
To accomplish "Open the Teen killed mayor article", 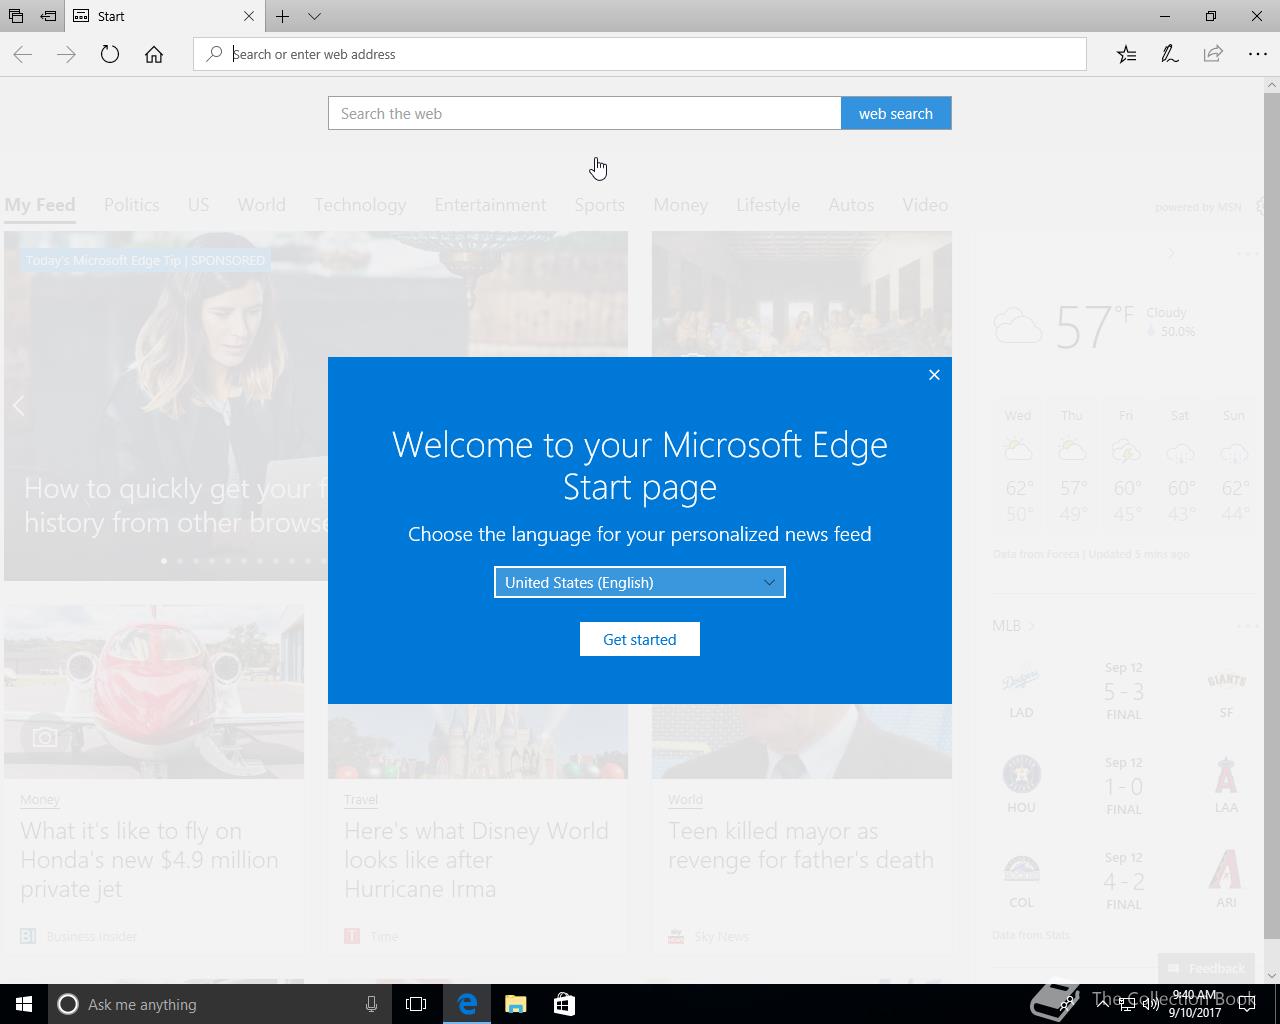I will point(801,845).
